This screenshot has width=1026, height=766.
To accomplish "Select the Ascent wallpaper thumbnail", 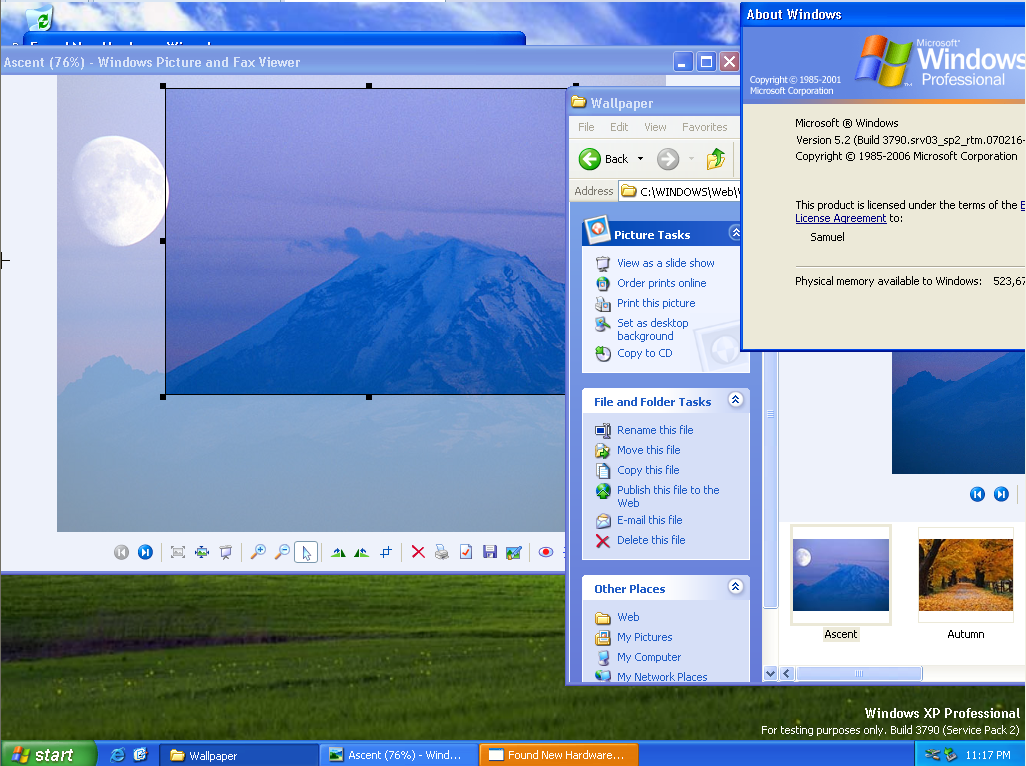I will (x=841, y=576).
